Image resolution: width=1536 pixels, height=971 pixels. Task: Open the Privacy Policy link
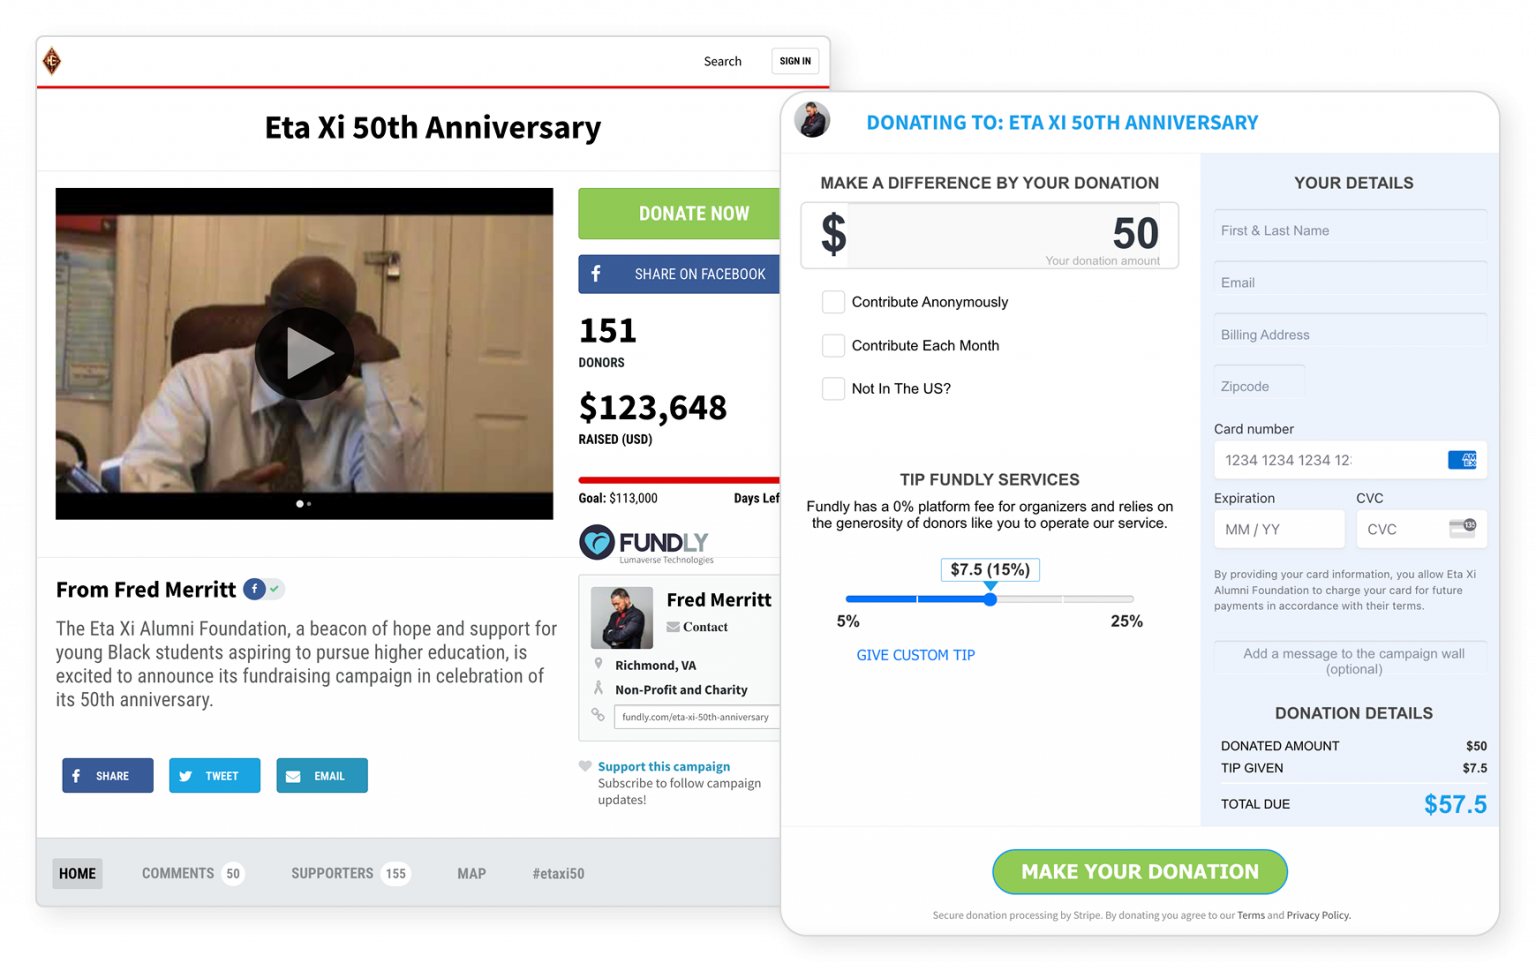(1317, 915)
